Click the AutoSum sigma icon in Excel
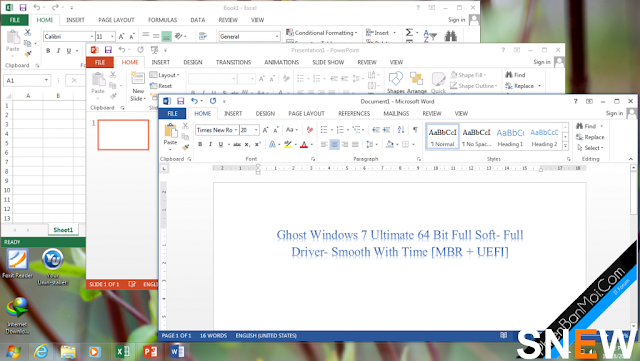Screen dimensions: 640x361 pos(409,32)
